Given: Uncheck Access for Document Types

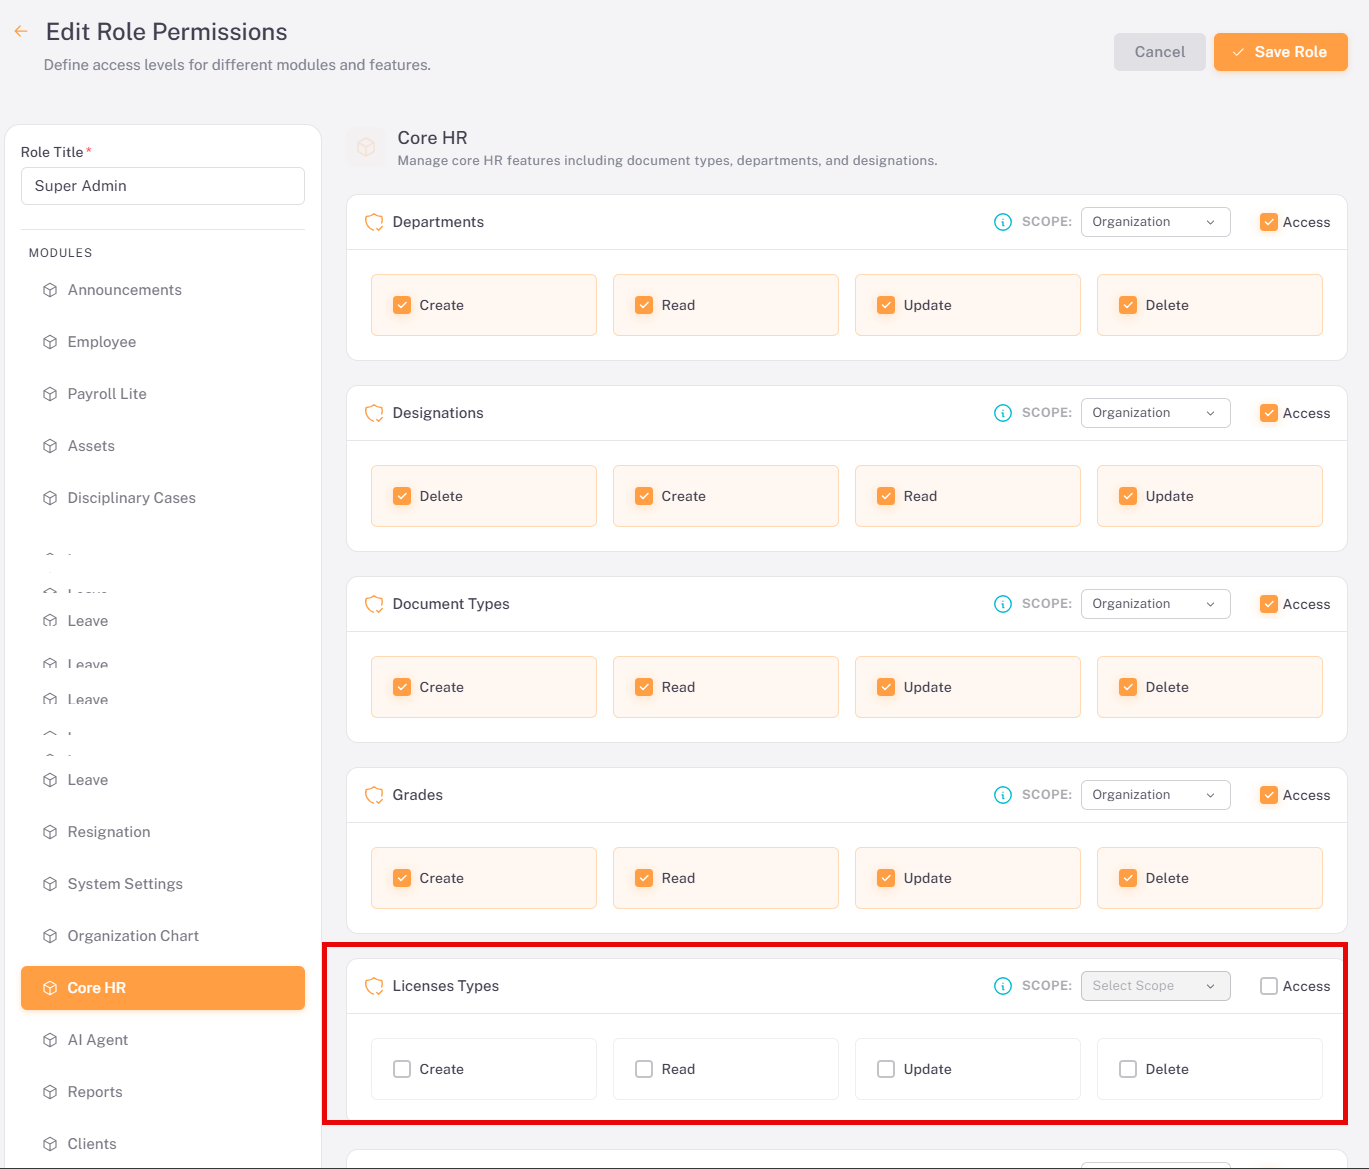Looking at the screenshot, I should tap(1269, 604).
